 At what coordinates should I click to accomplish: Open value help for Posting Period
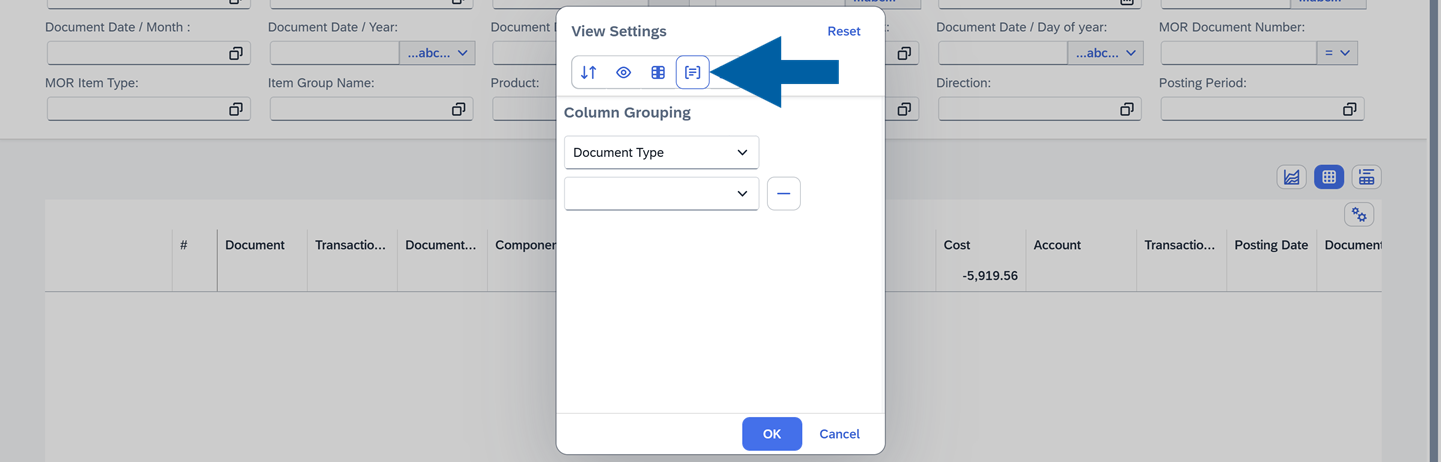coord(1349,109)
